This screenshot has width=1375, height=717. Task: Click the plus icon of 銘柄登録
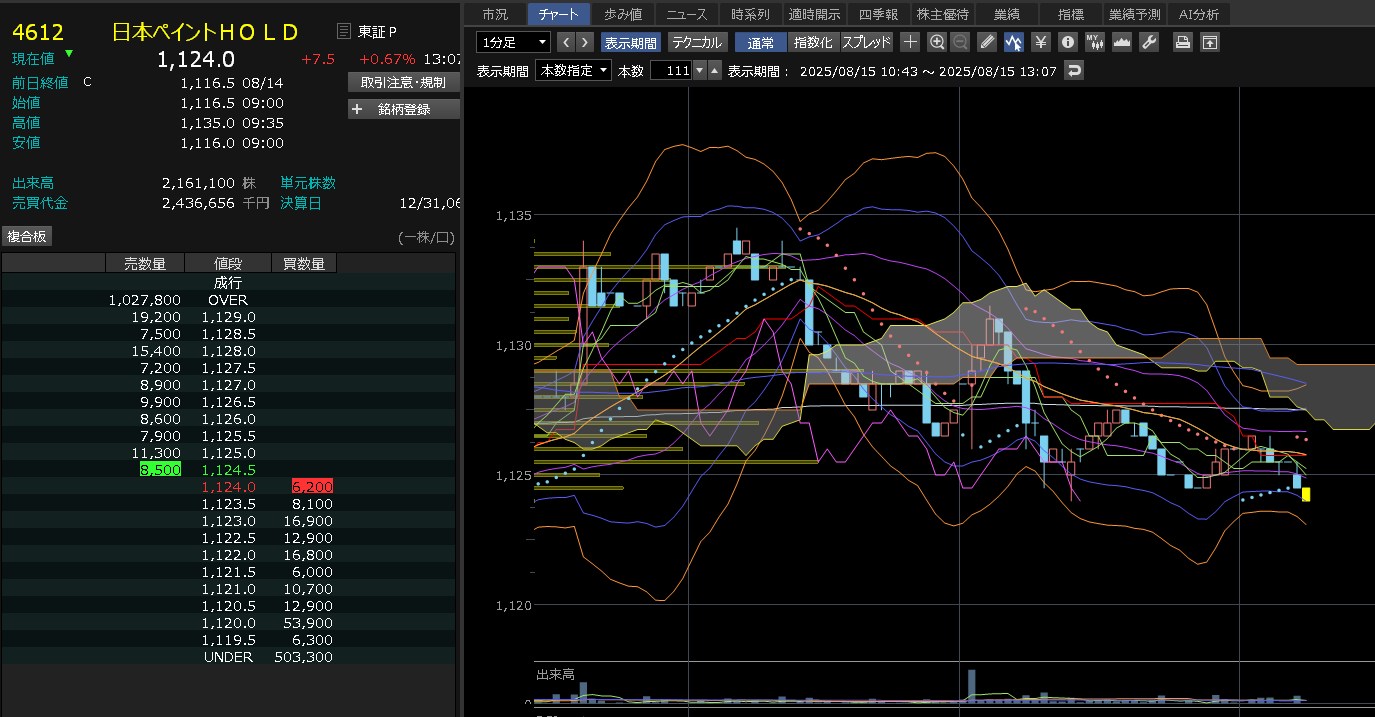357,109
